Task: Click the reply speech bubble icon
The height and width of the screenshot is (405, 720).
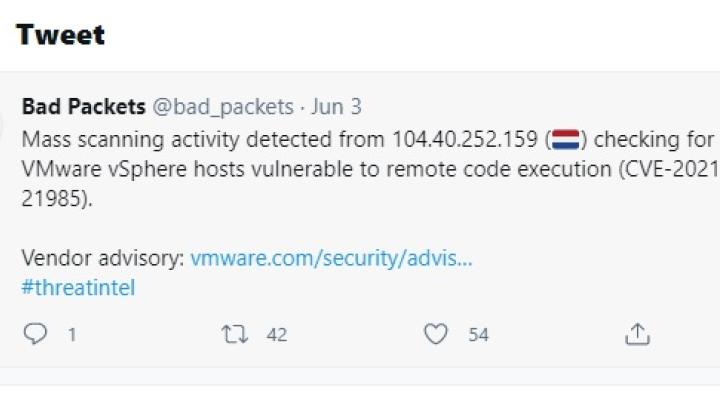Action: pos(35,334)
